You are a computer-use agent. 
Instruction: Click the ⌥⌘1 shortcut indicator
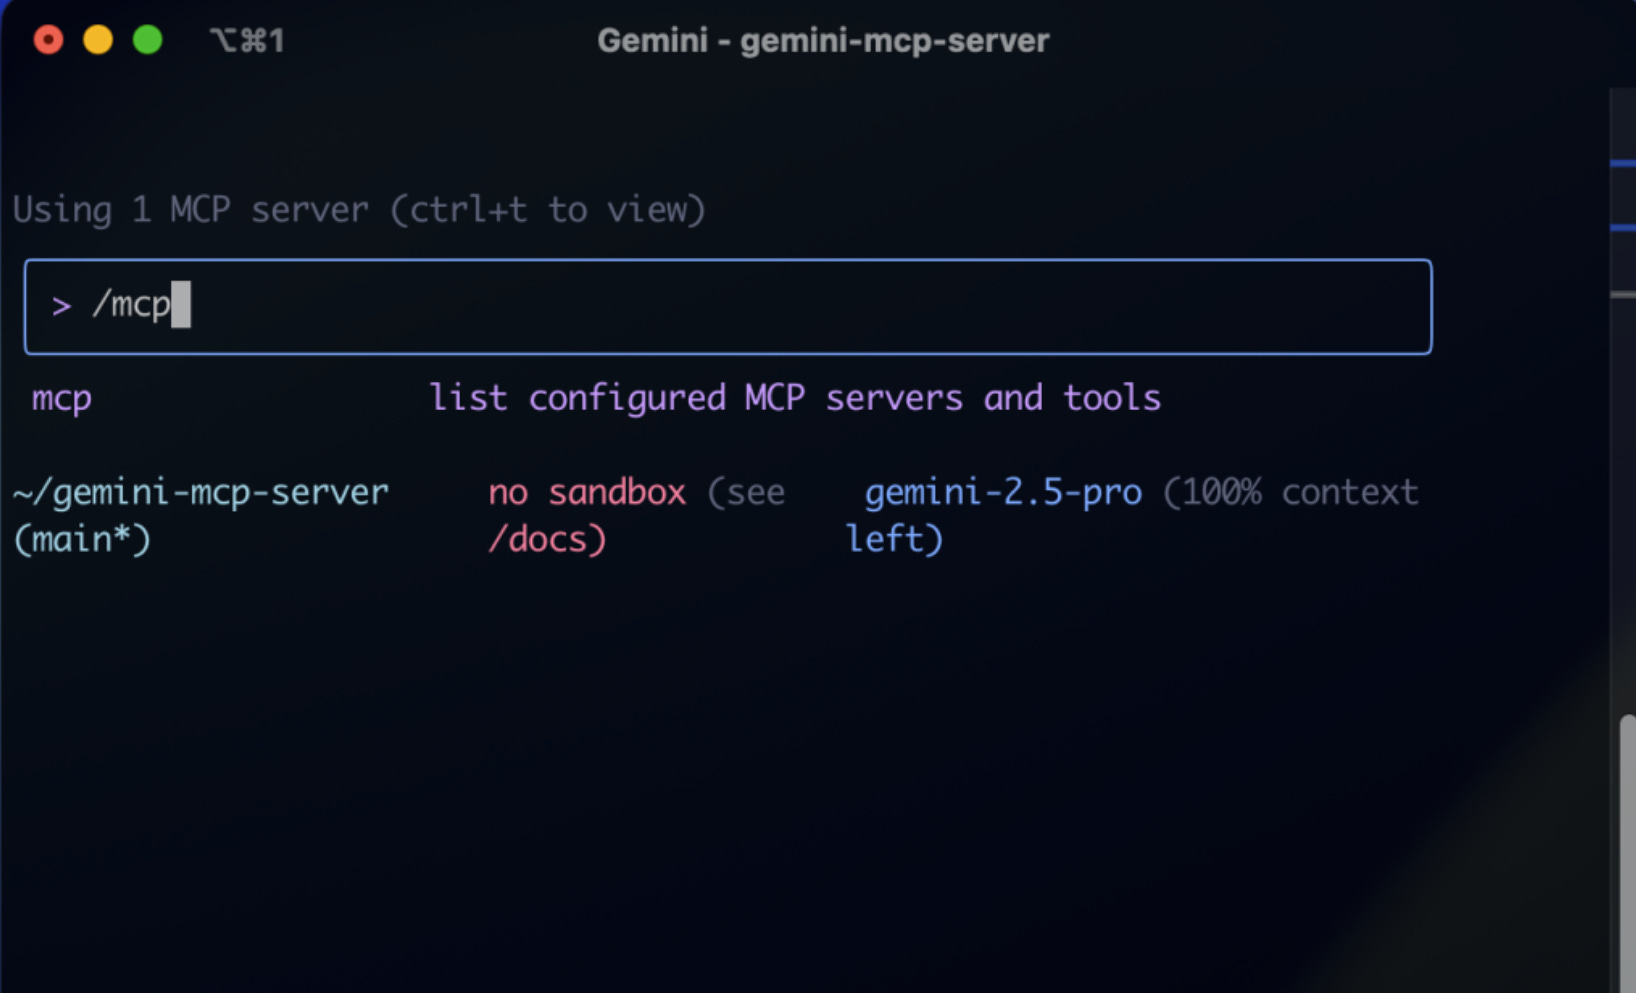(247, 41)
